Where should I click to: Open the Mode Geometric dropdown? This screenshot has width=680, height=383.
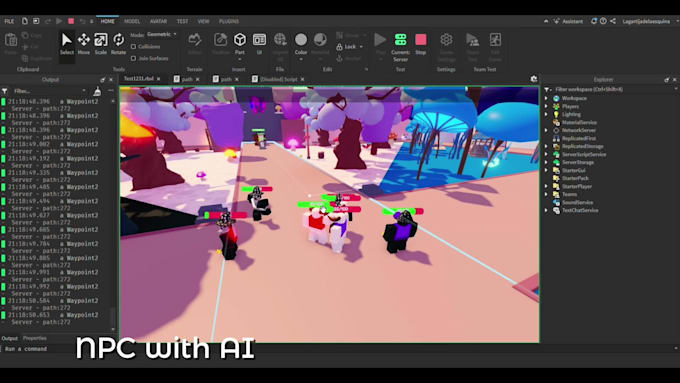(161, 34)
